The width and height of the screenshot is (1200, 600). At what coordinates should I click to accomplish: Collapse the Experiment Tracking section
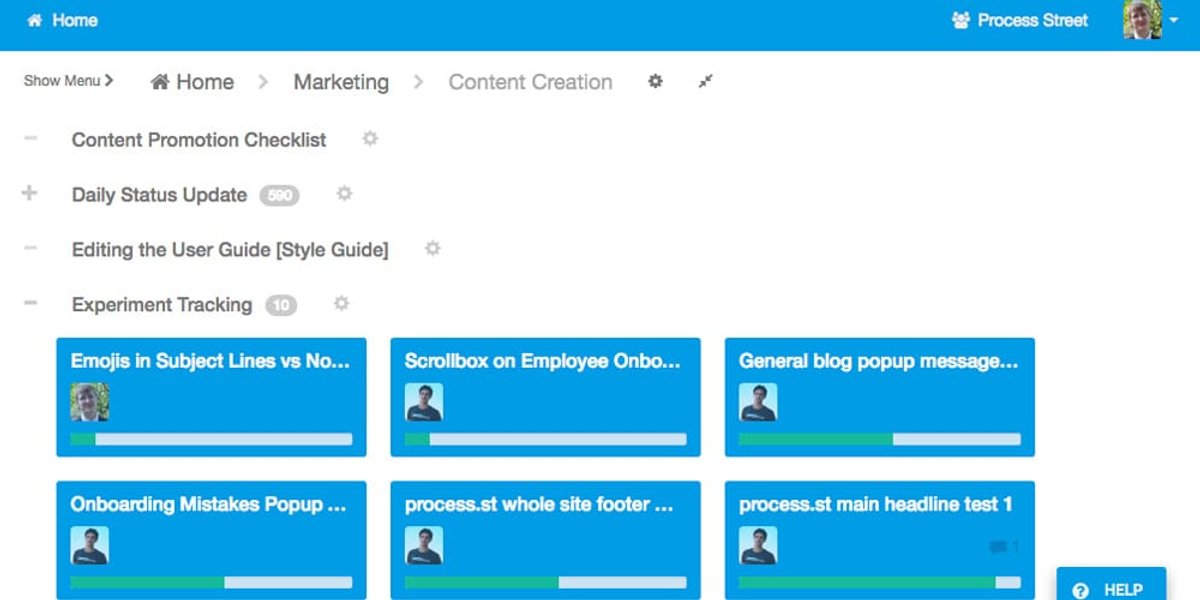tap(30, 303)
